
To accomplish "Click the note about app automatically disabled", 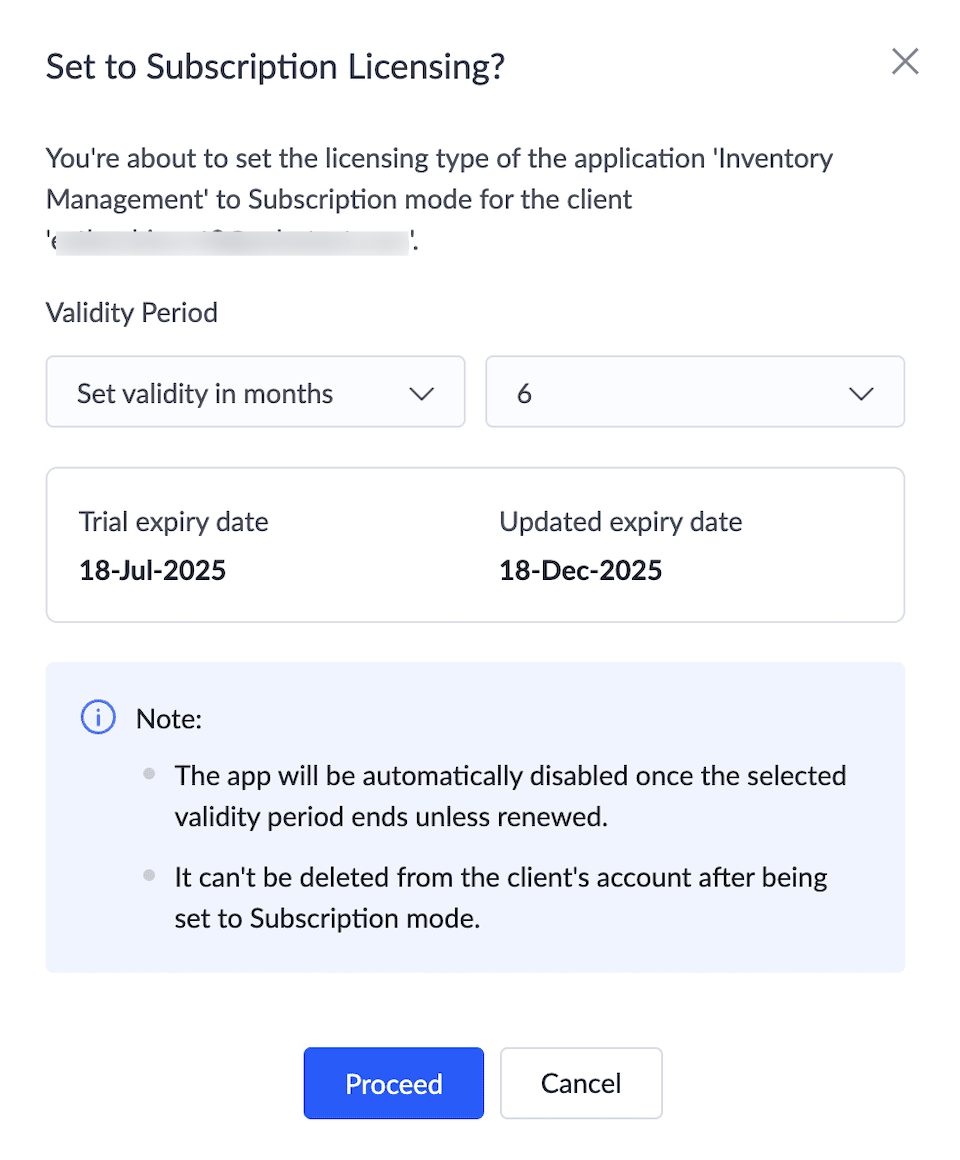I will coord(510,796).
